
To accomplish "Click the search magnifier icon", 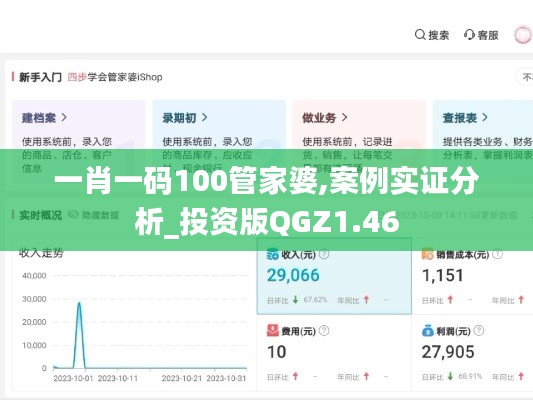I will click(x=420, y=35).
